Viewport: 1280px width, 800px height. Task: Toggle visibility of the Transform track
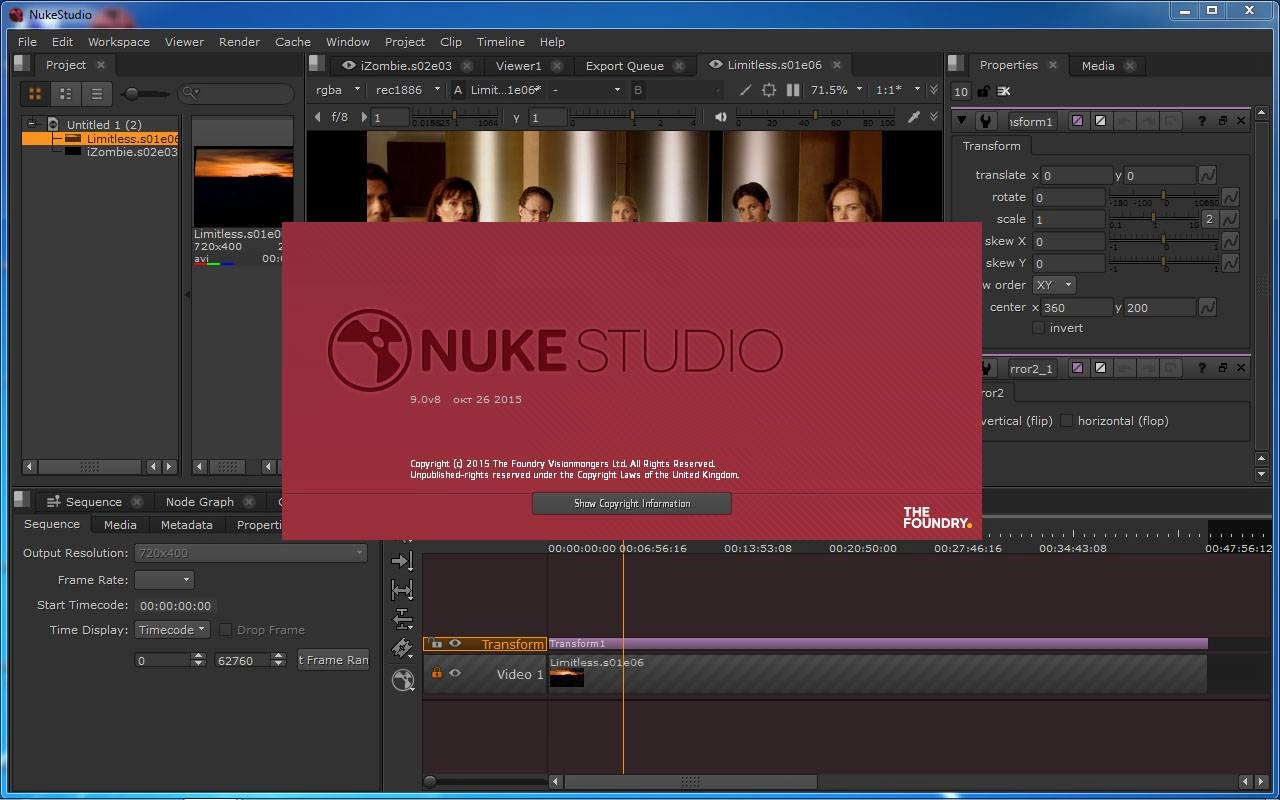pyautogui.click(x=455, y=643)
